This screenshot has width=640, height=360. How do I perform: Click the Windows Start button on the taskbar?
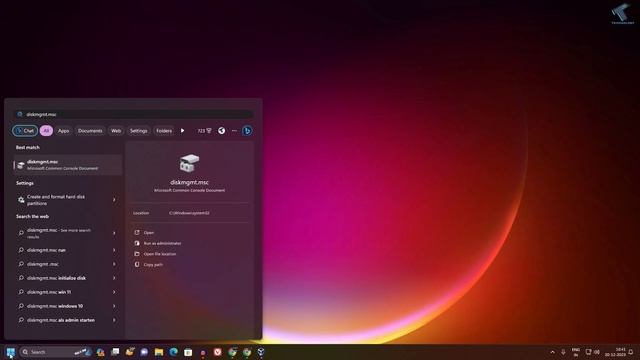point(10,352)
